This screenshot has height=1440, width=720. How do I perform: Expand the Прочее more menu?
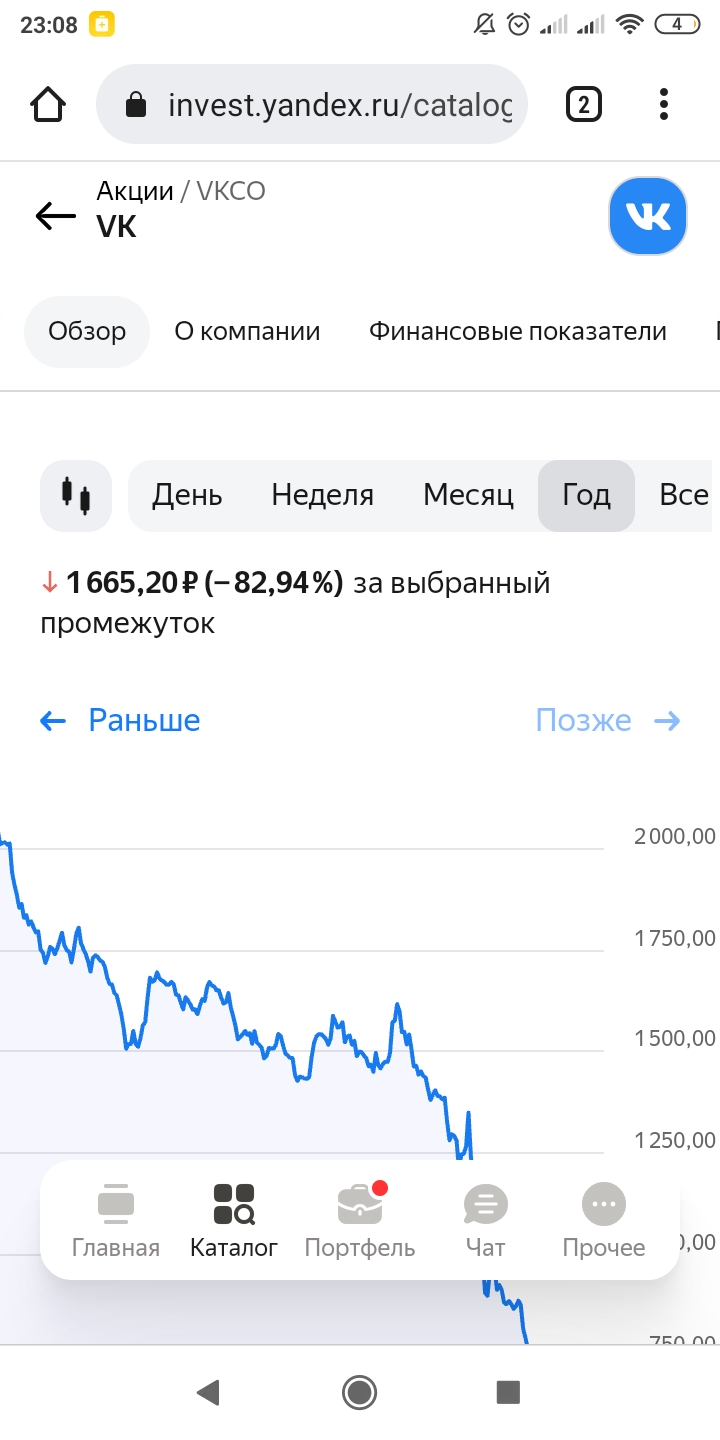[x=604, y=1221]
